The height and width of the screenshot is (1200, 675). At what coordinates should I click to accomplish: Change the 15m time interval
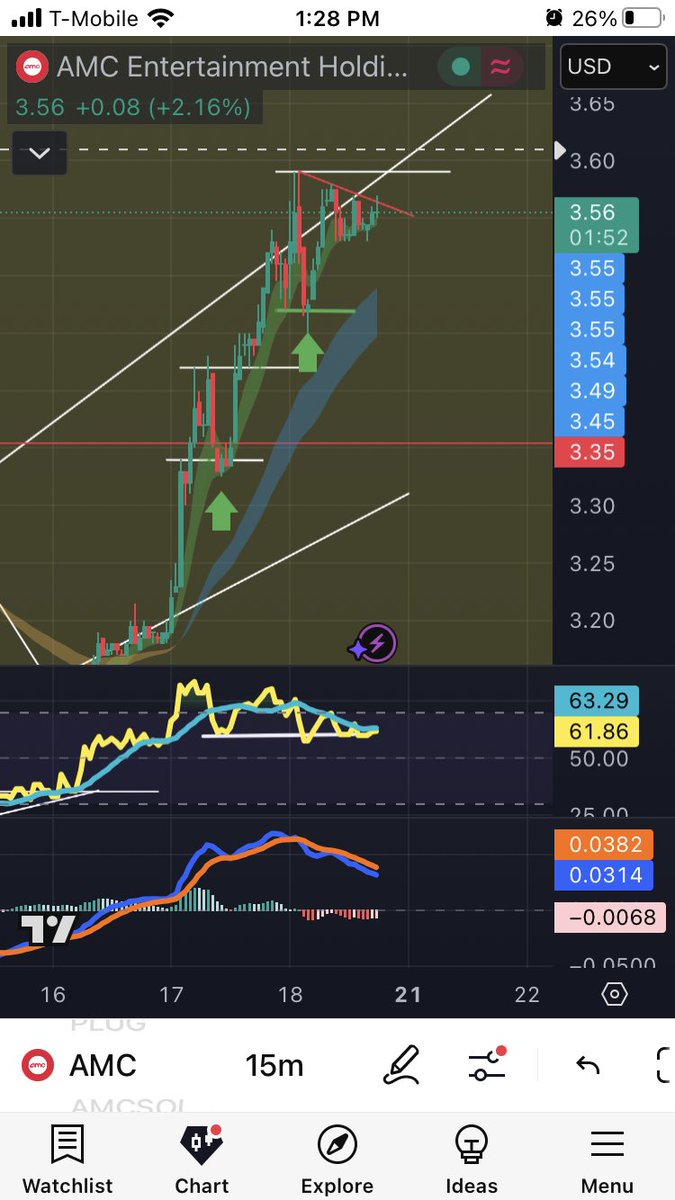pos(274,1066)
